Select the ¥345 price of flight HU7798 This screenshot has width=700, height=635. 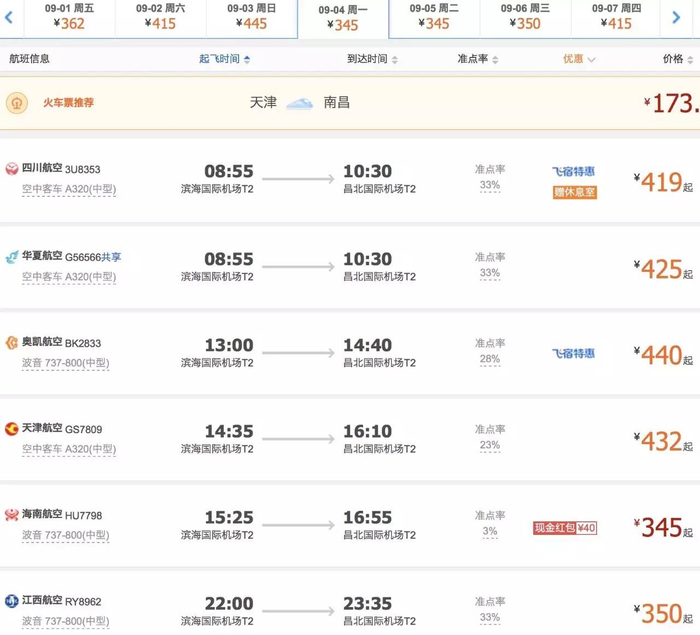(662, 527)
